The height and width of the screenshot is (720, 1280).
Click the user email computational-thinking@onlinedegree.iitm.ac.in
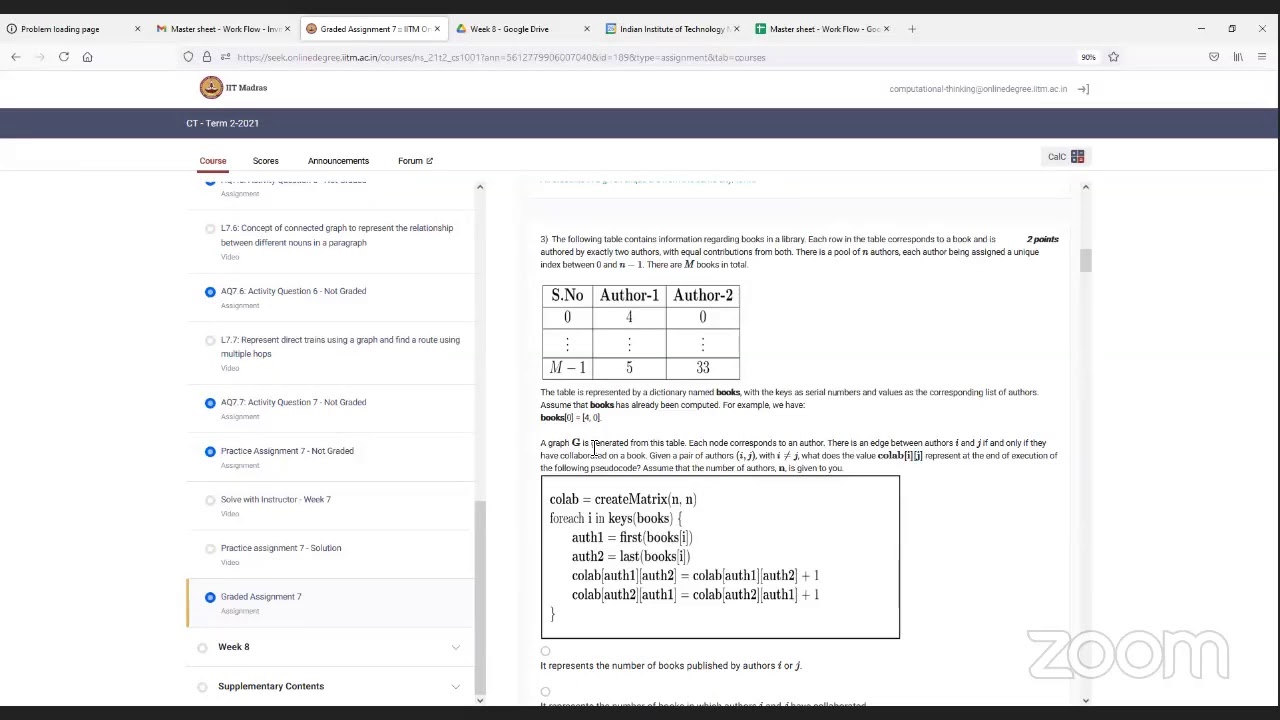point(978,89)
